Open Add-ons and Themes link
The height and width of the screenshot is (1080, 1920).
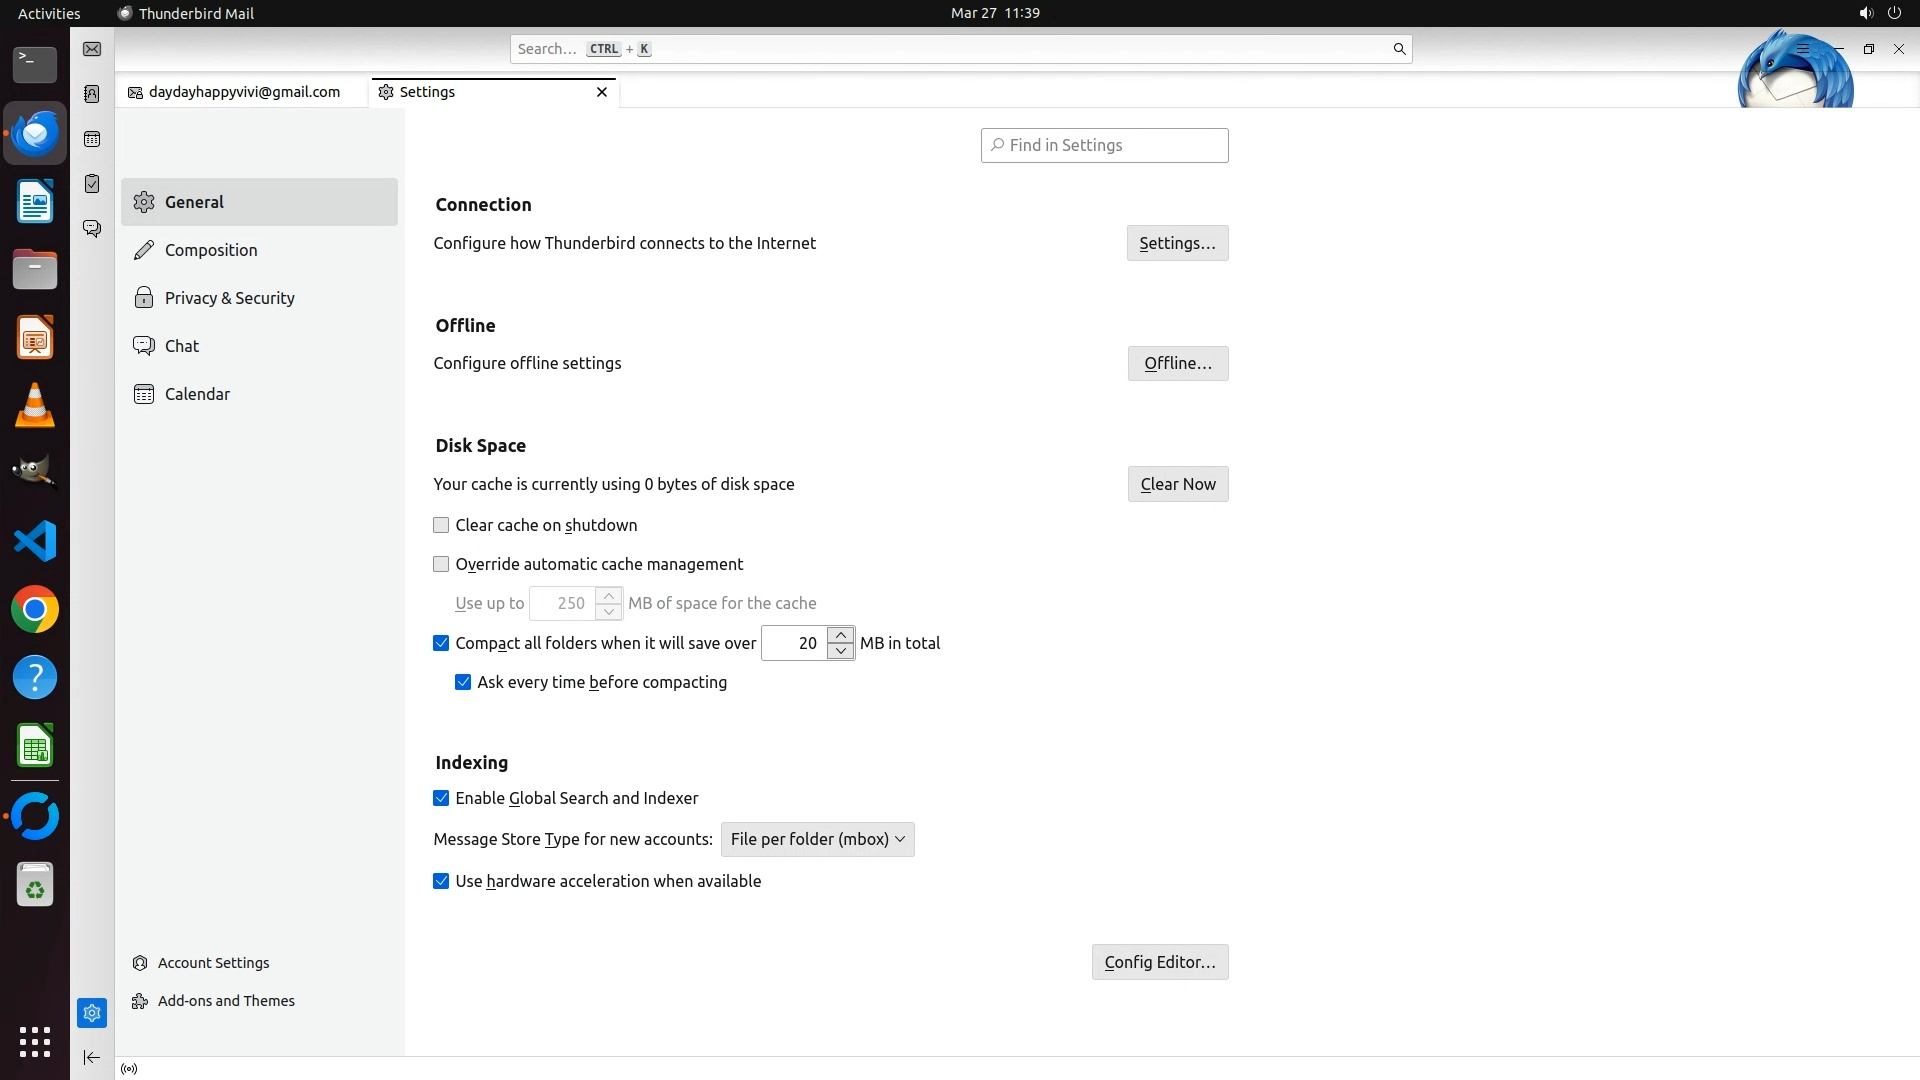[x=226, y=1001]
